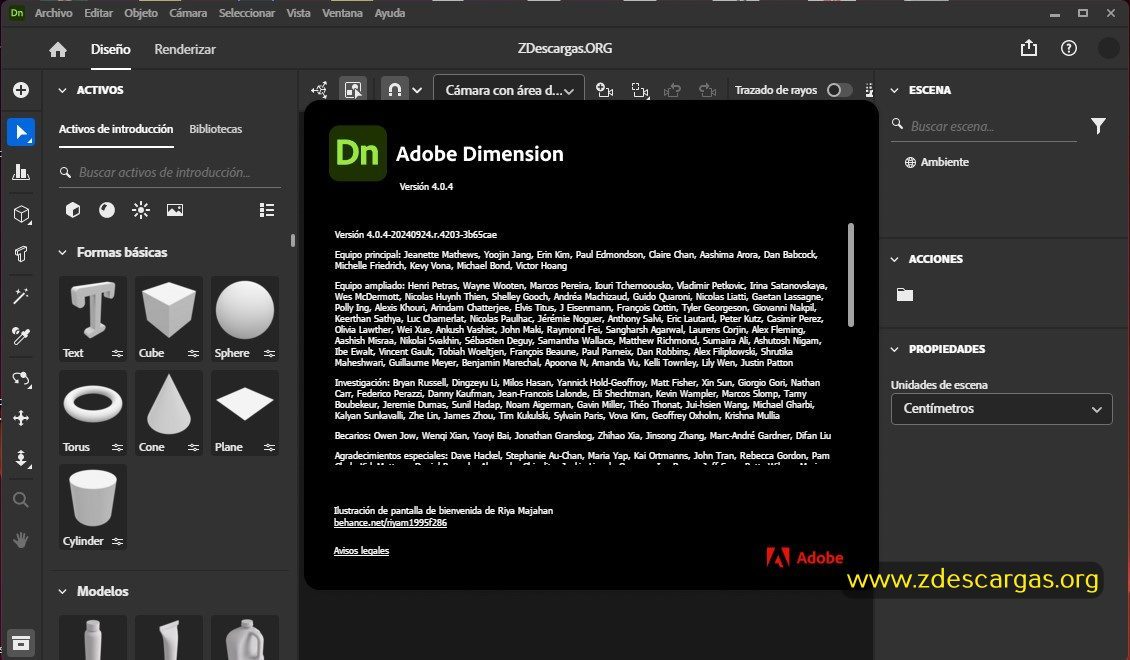Select the cube object tool in left toolbar

21,214
